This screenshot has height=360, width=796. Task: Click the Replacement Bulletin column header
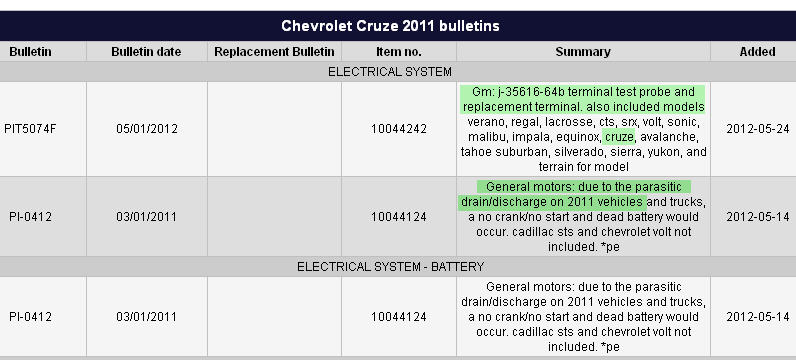click(274, 52)
